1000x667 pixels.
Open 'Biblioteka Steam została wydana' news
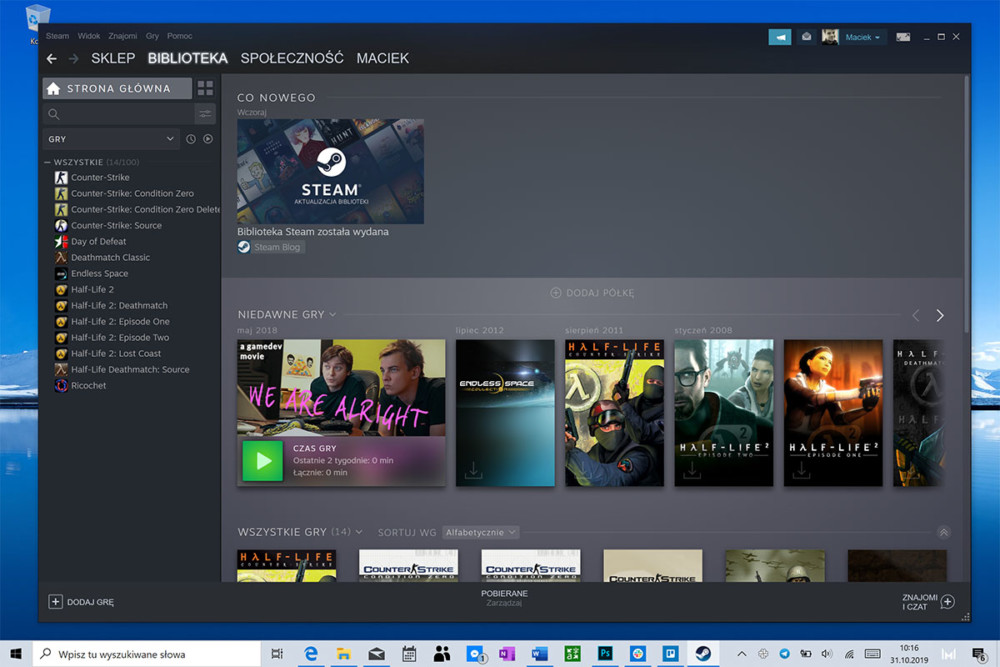pyautogui.click(x=312, y=231)
